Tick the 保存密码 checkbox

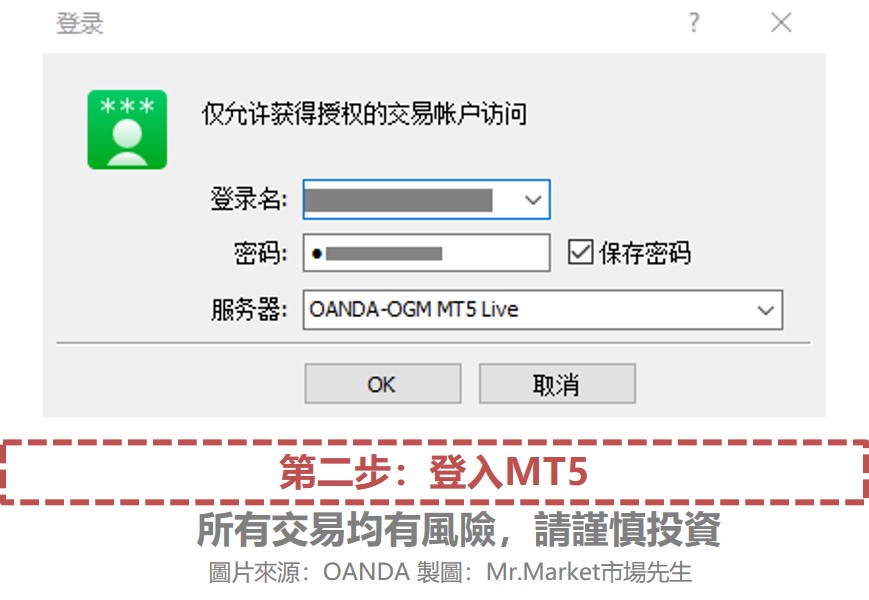click(580, 252)
